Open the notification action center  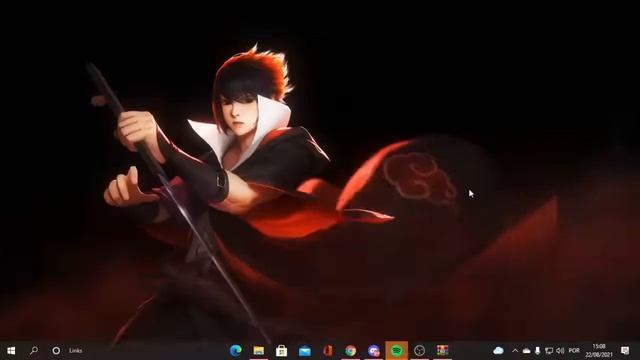tap(625, 350)
